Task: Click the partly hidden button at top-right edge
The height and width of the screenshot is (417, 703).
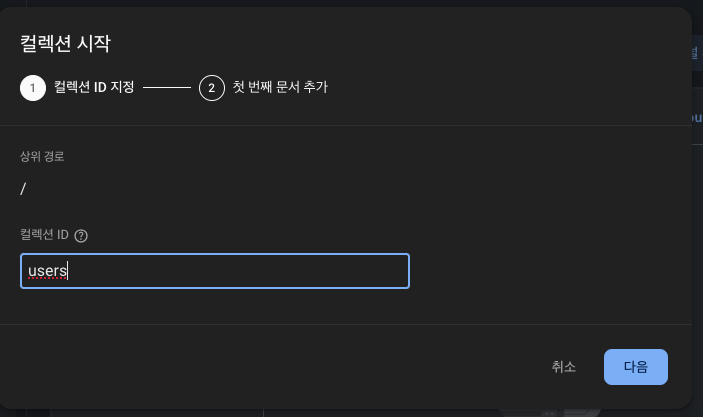Action: click(697, 54)
